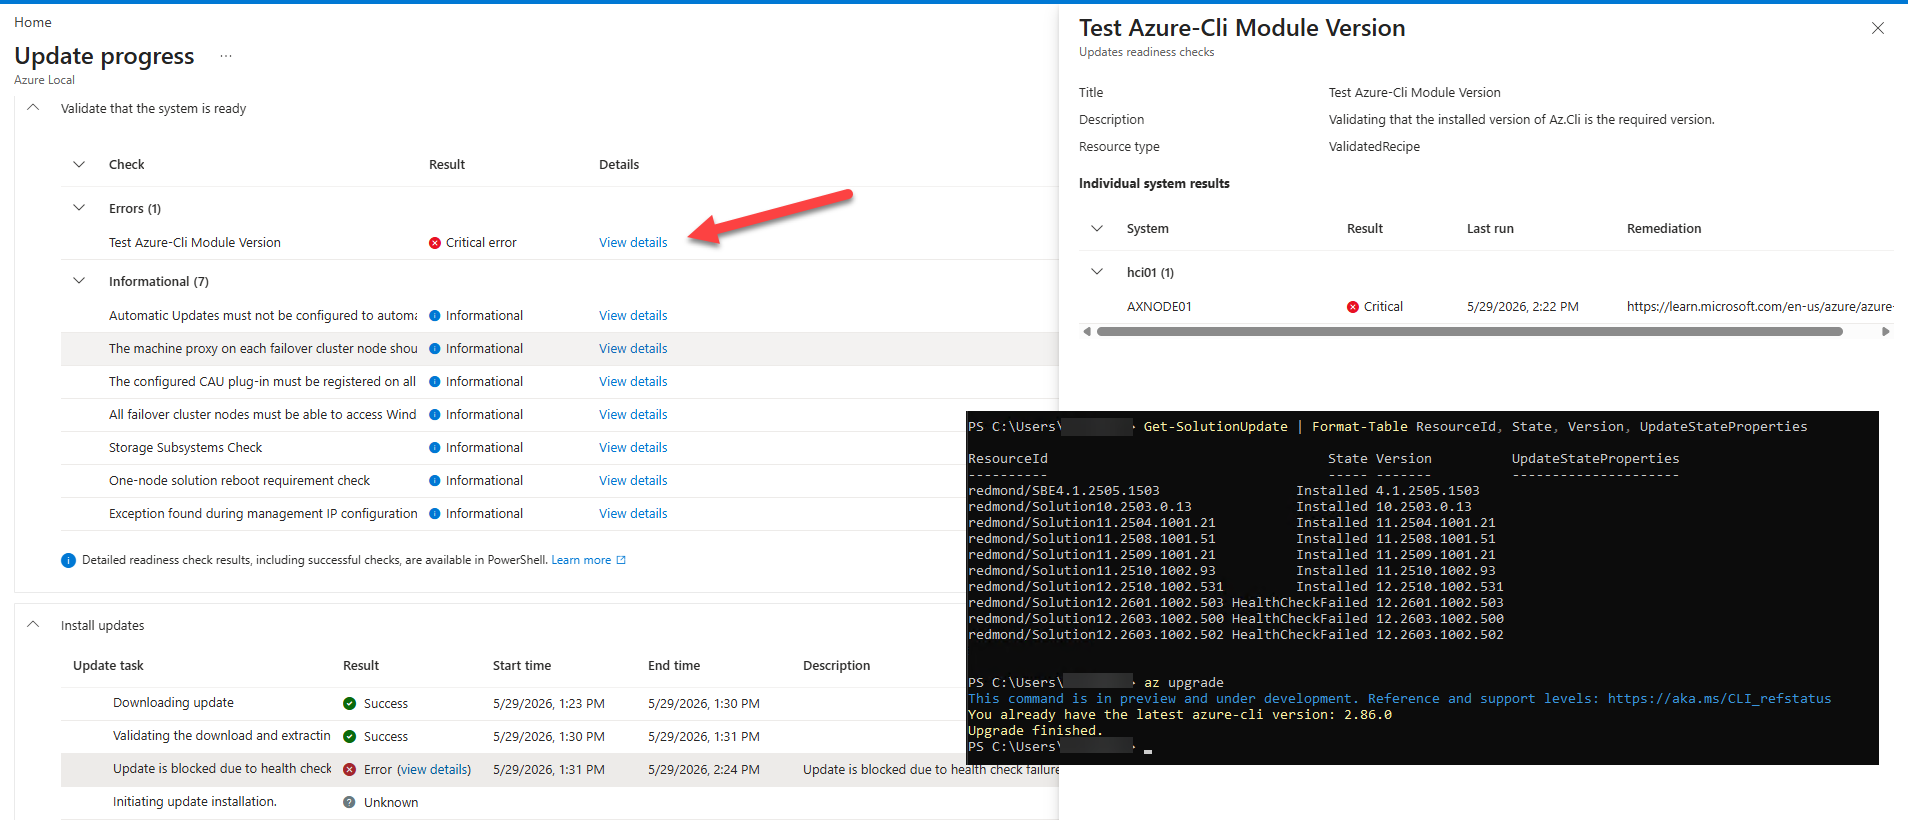Viewport: 1908px width, 820px height.
Task: Follow the Learn more PowerShell link
Action: [581, 560]
